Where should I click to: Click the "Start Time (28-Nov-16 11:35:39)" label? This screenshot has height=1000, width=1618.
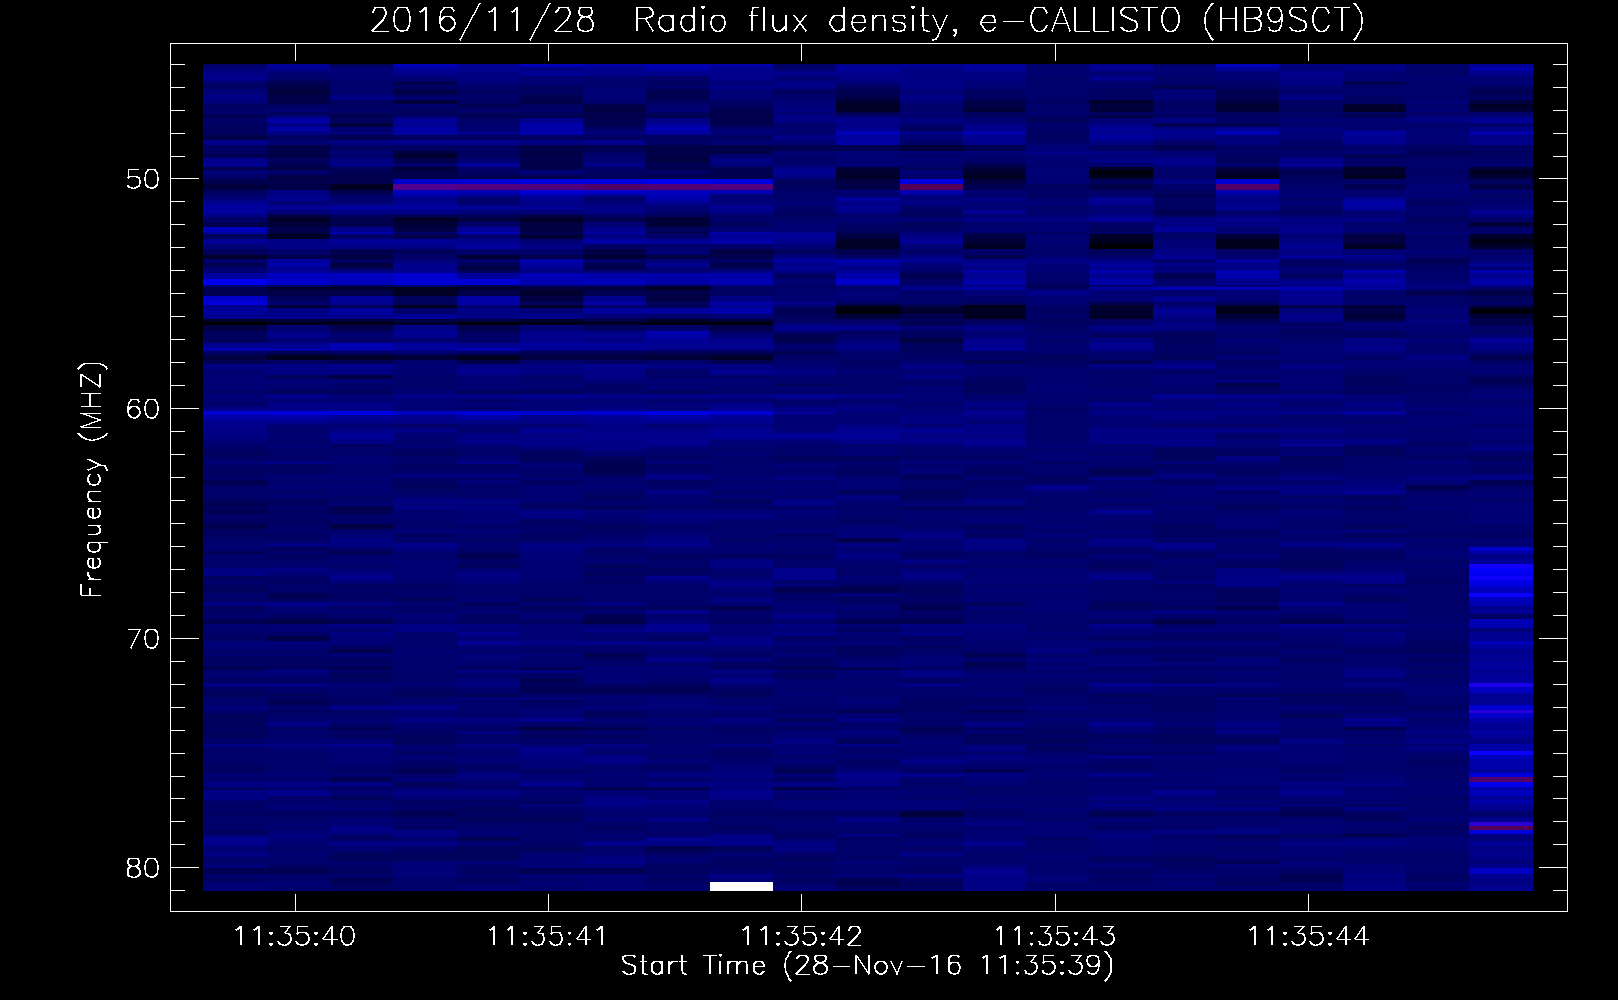tap(867, 966)
